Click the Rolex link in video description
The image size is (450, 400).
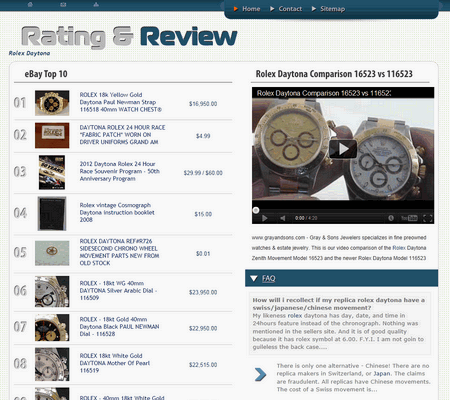pyautogui.click(x=399, y=248)
